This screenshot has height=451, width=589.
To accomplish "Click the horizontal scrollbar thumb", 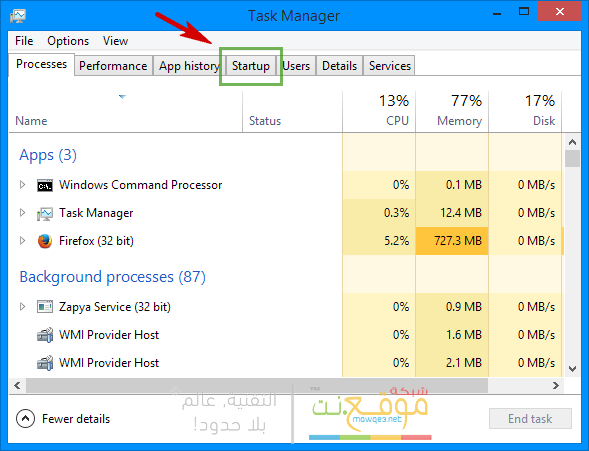I will (x=257, y=386).
